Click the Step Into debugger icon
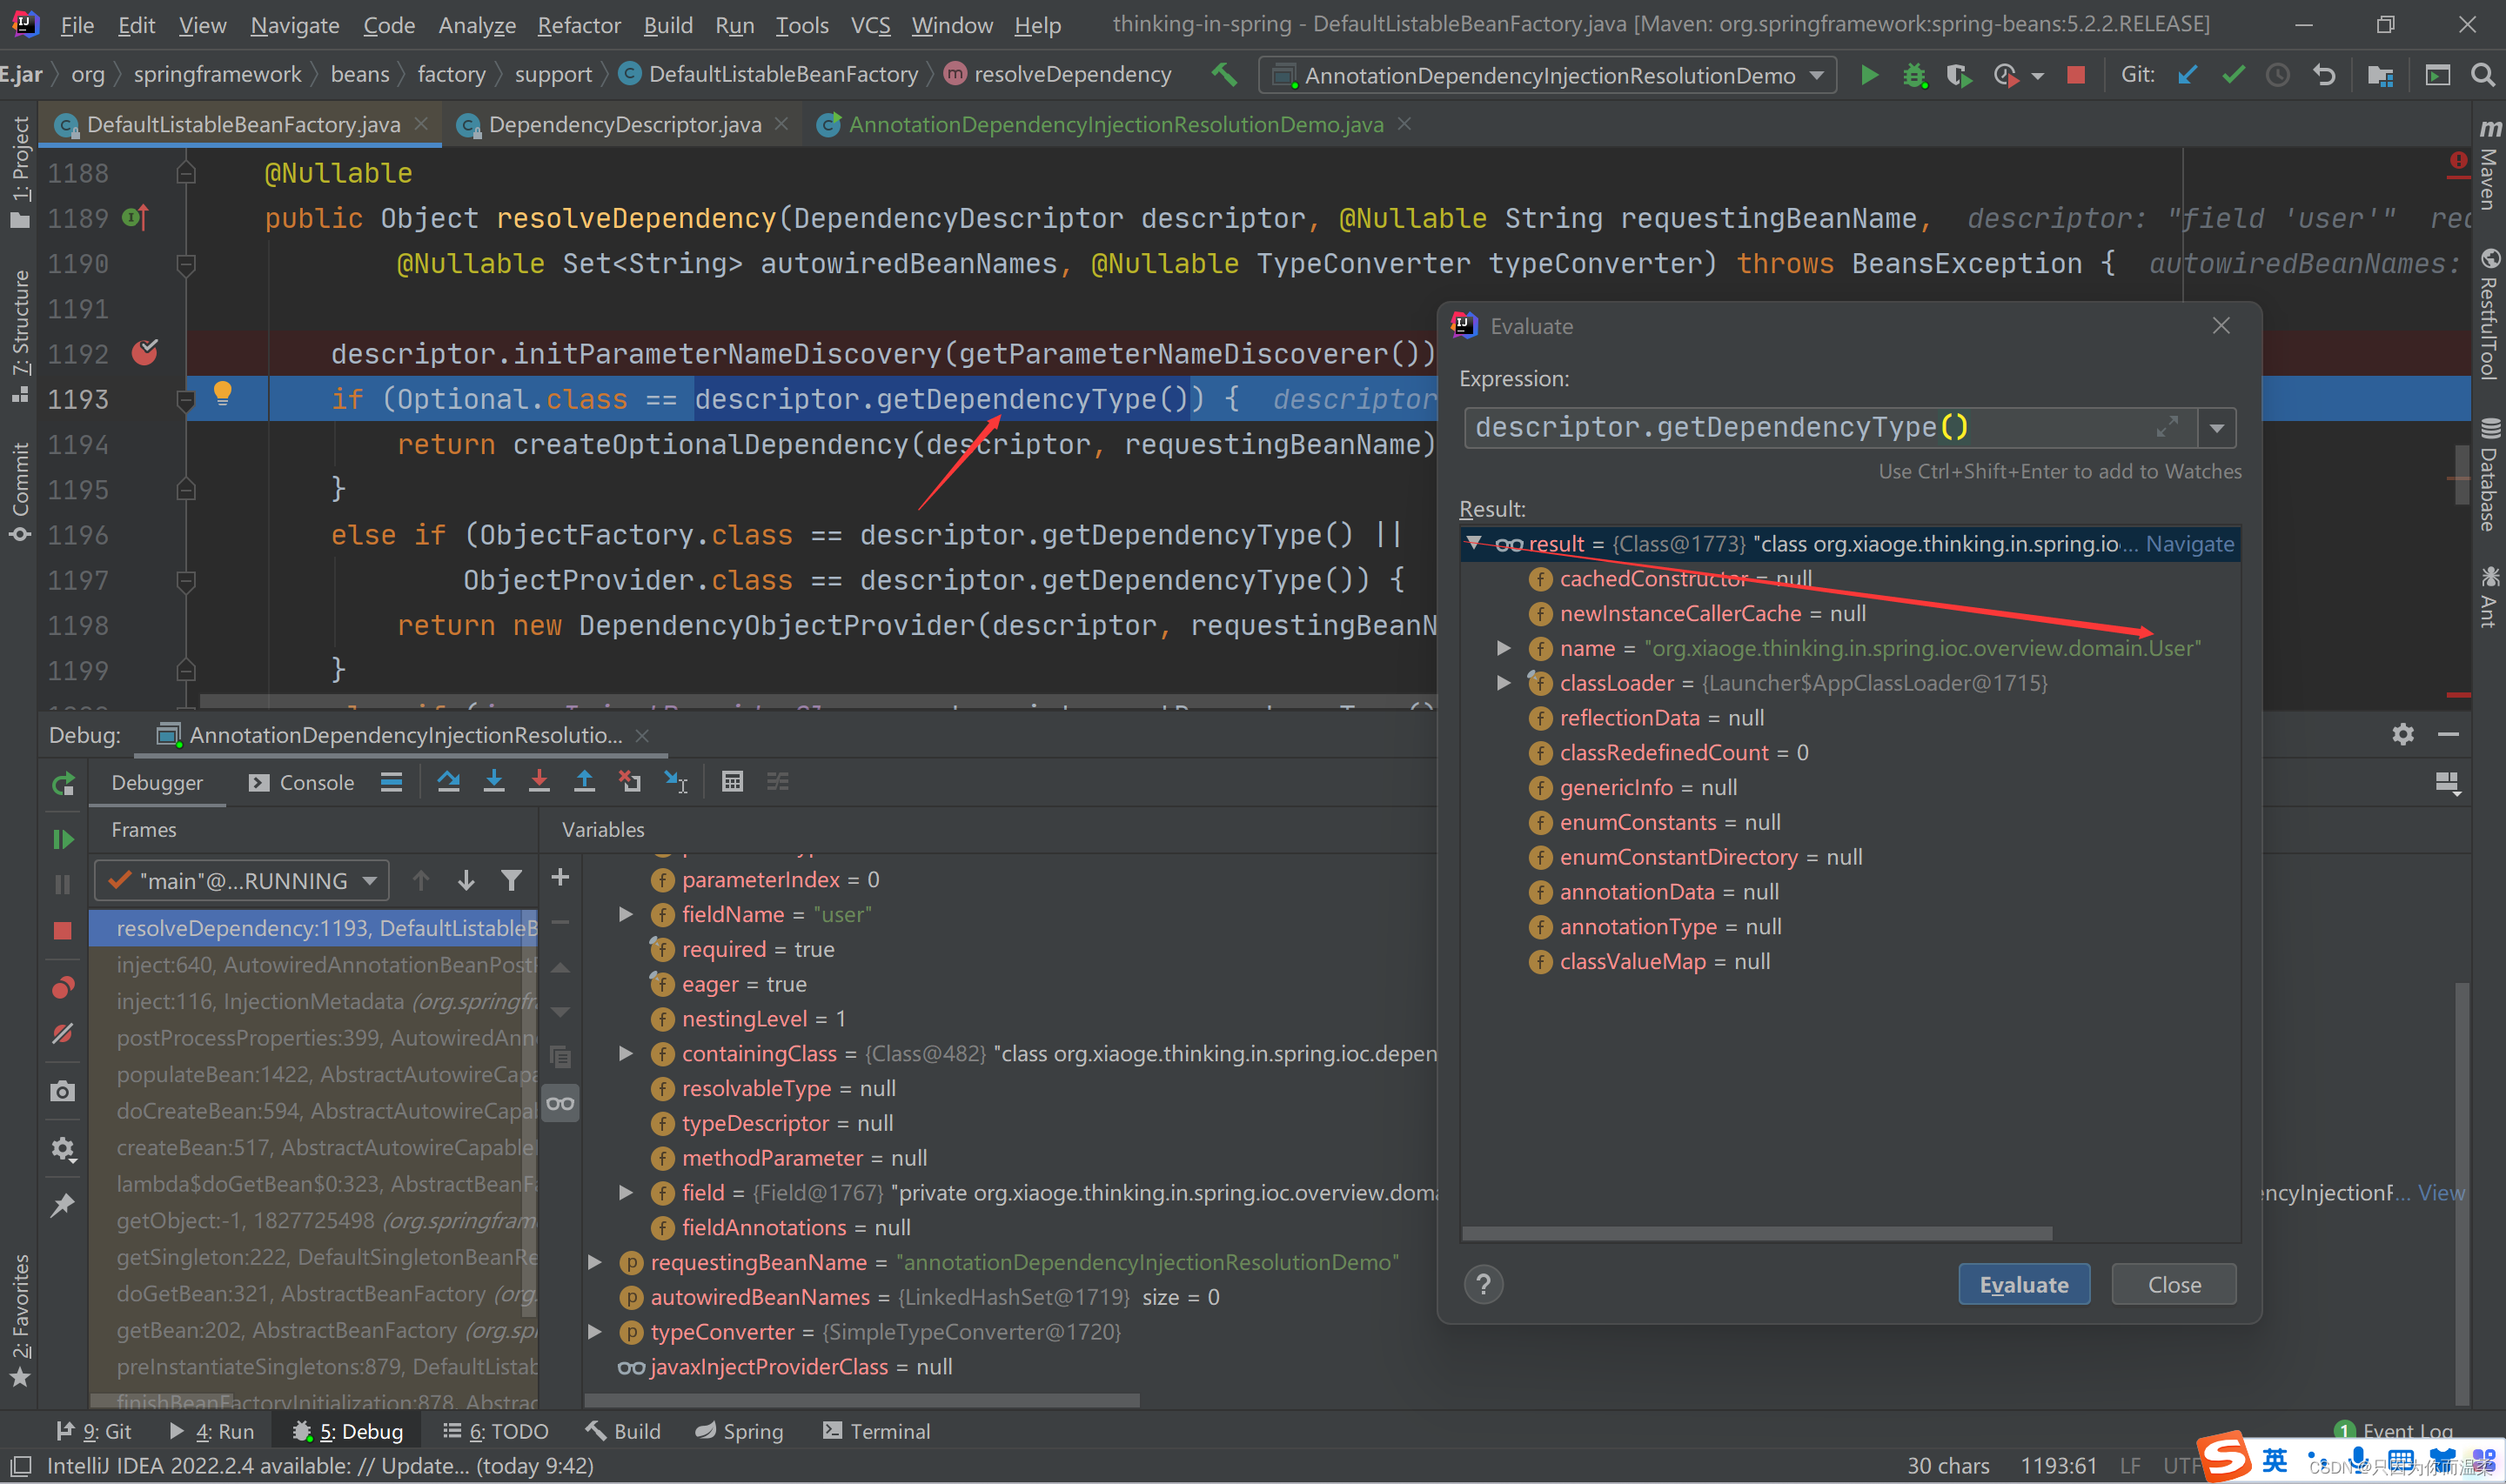Image resolution: width=2506 pixels, height=1484 pixels. pos(494,782)
